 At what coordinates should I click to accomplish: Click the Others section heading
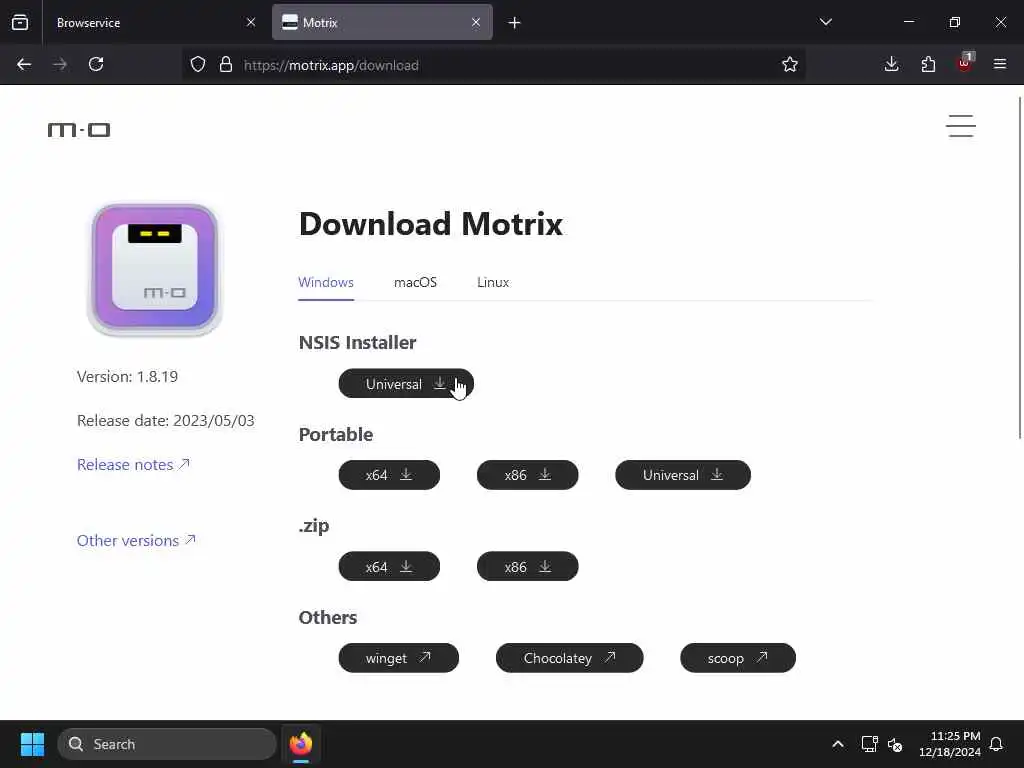coord(328,617)
